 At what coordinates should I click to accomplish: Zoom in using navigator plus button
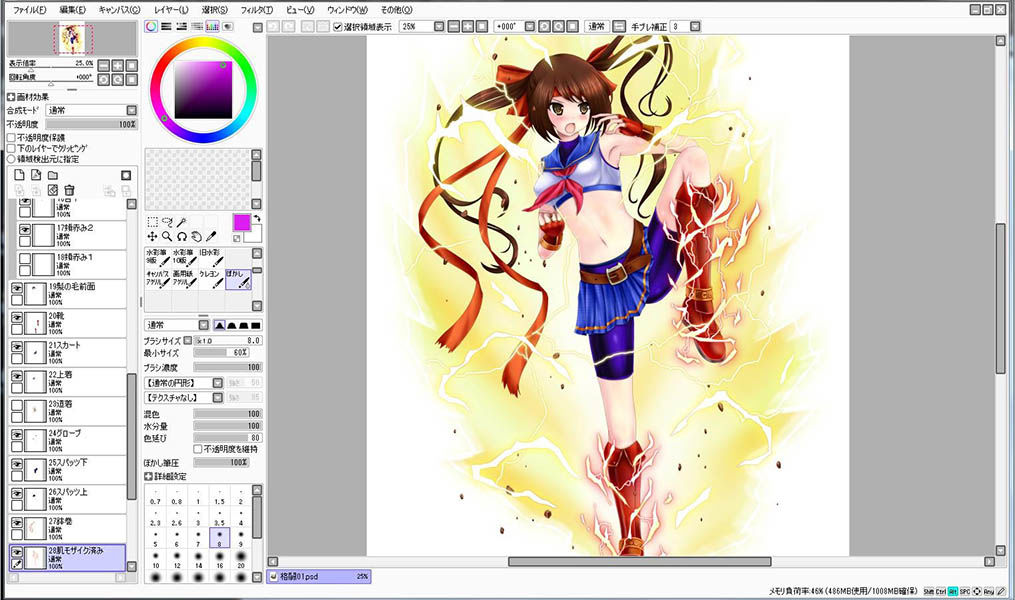(x=118, y=65)
